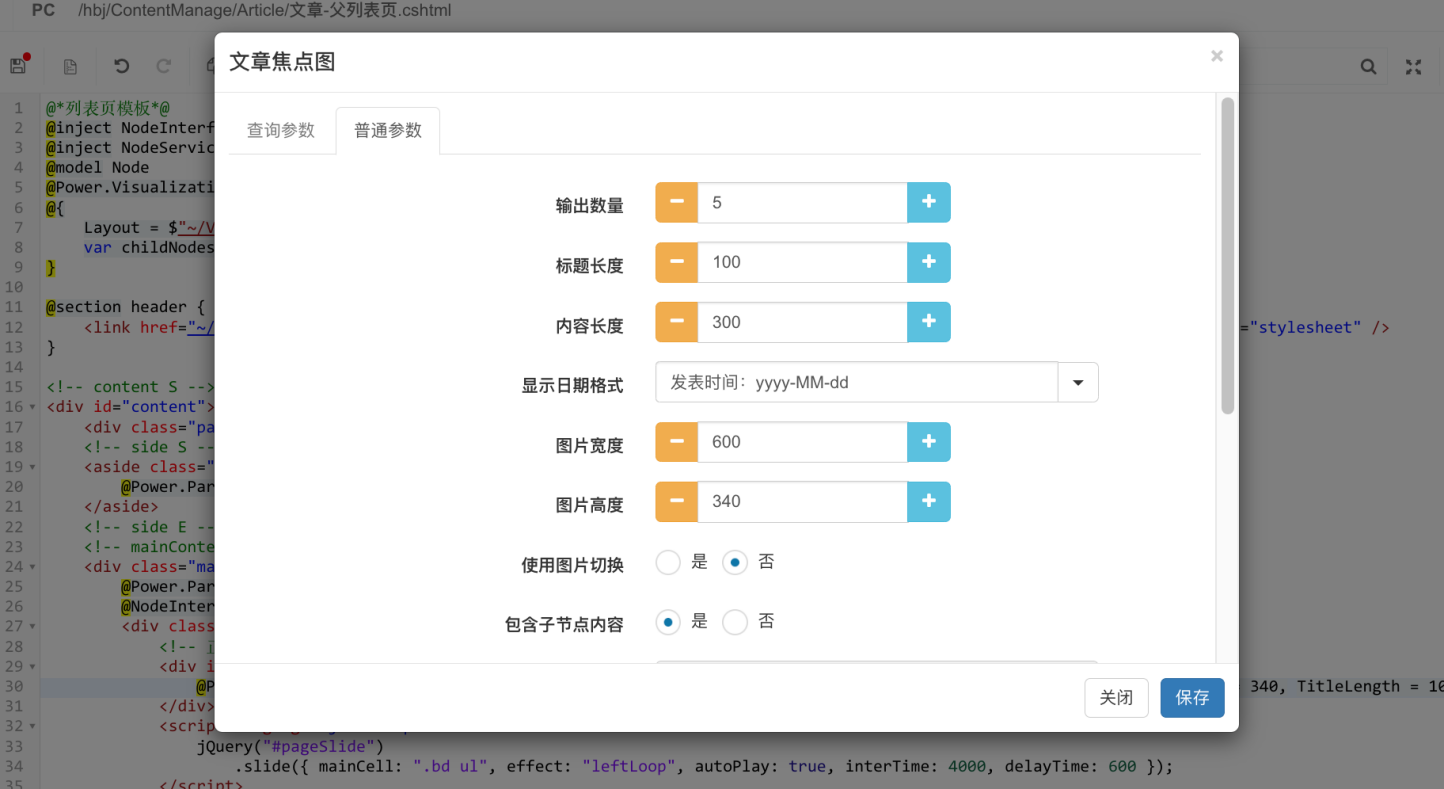Increase 输出数量 with the plus button

point(929,202)
